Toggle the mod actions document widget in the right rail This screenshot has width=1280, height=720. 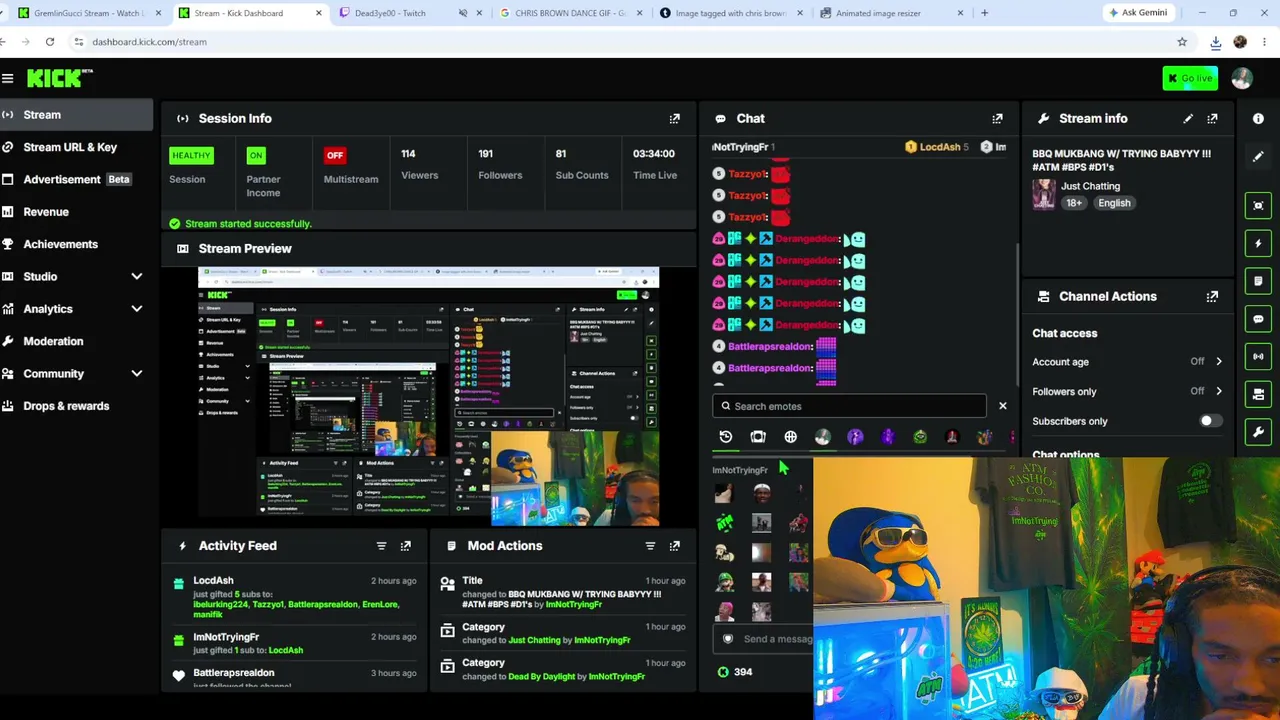point(1258,281)
